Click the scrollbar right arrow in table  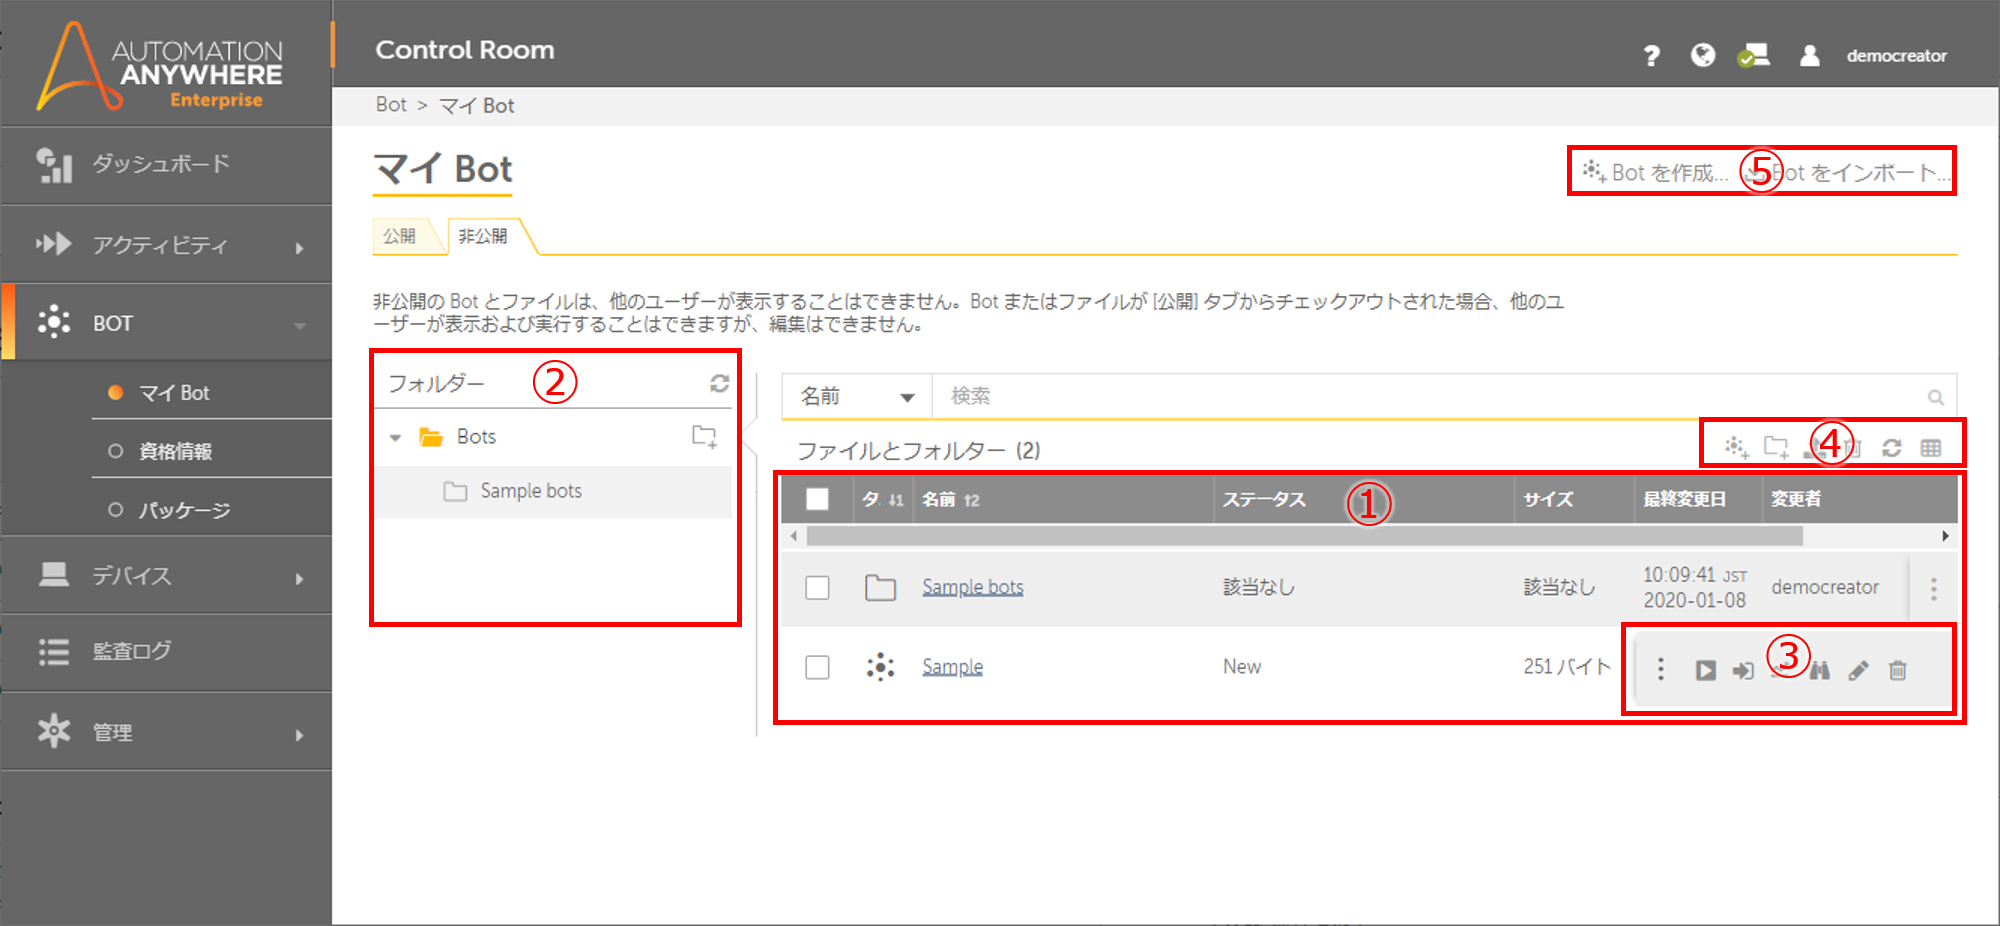(x=1945, y=536)
